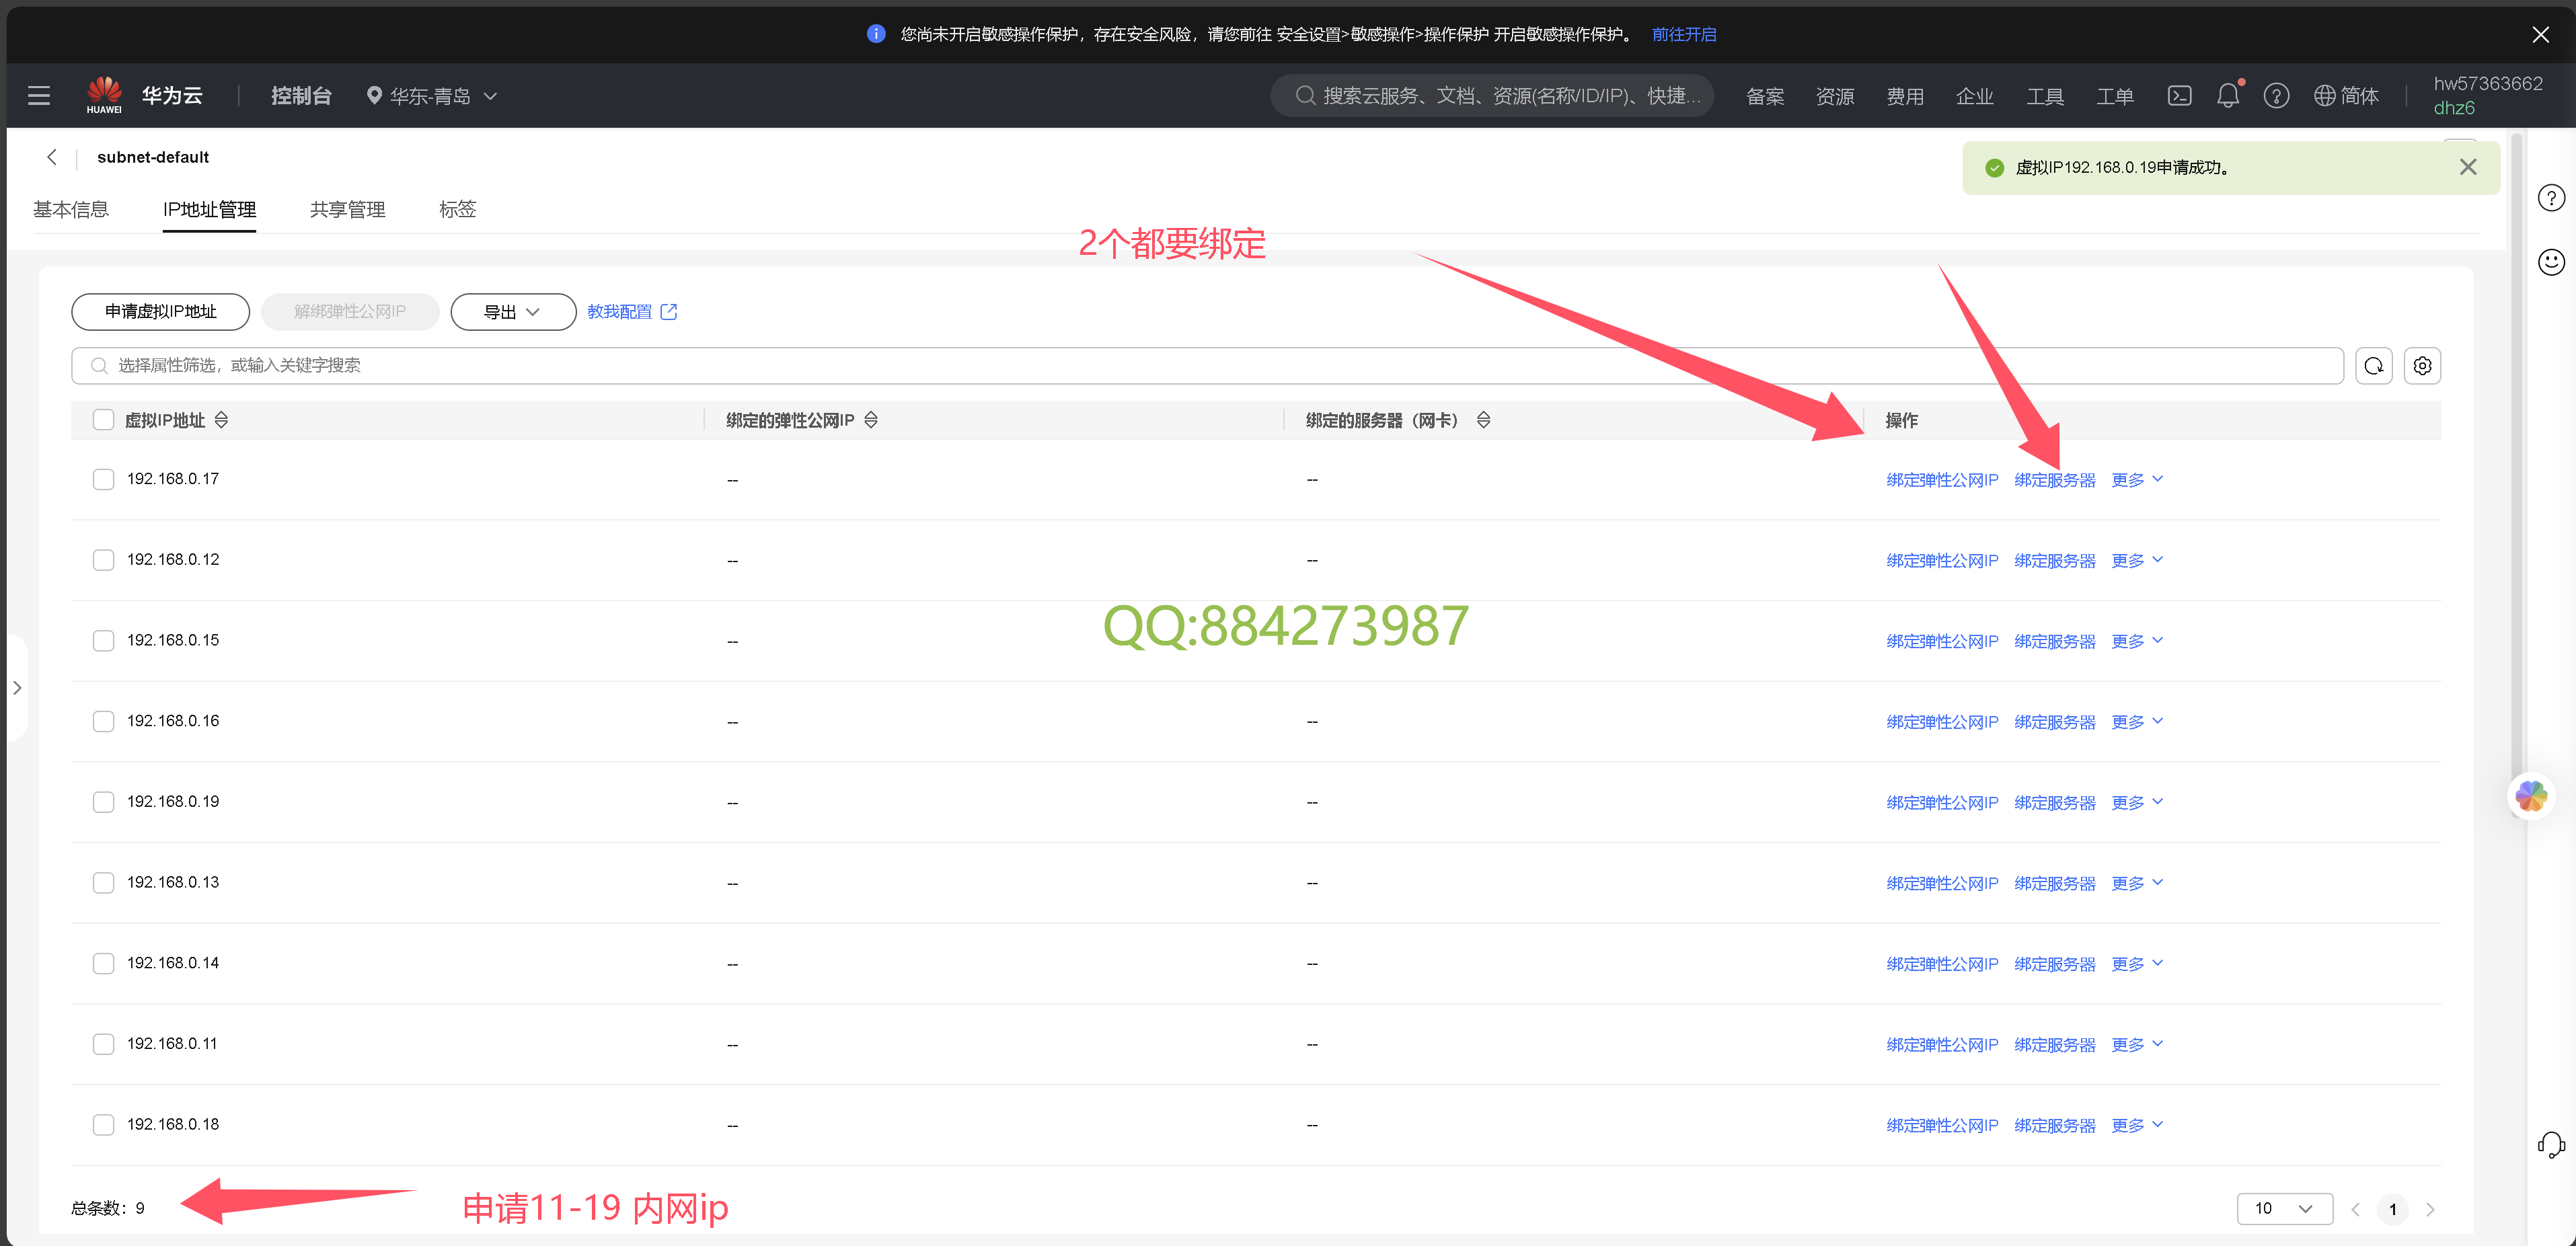Open the 导出 export dropdown
This screenshot has height=1246, width=2576.
click(x=513, y=312)
